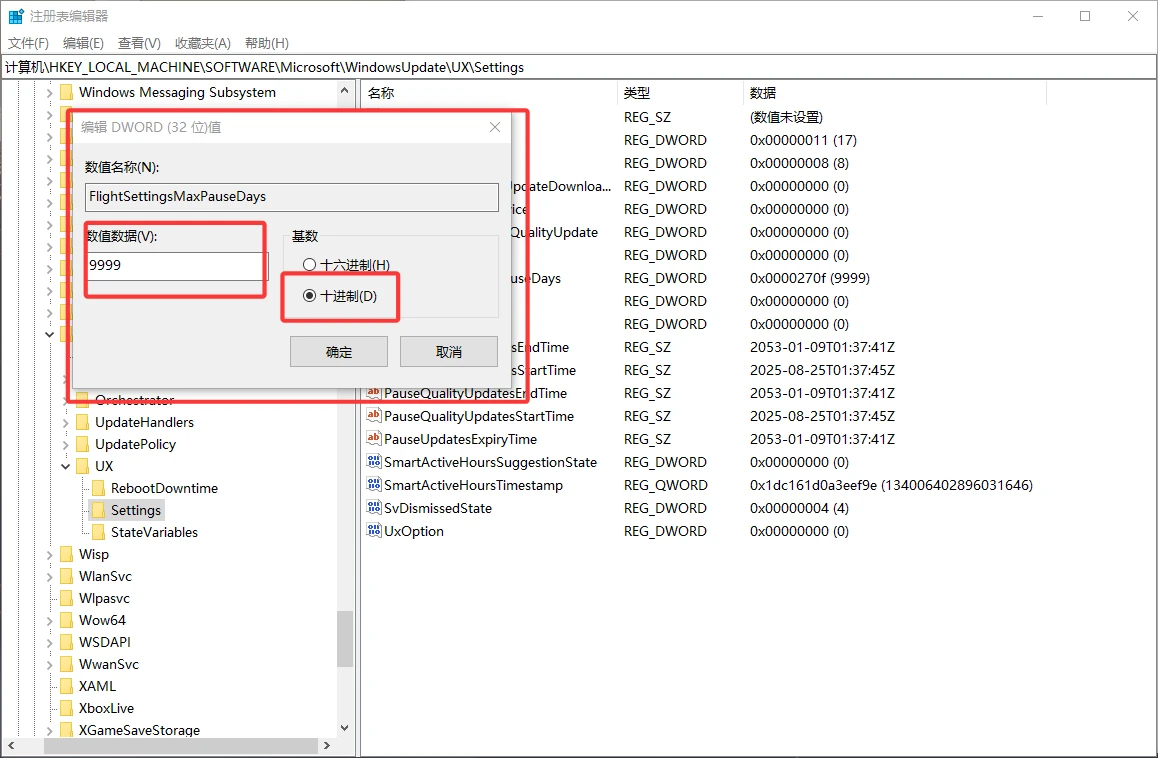Open the 帮助(H) menu

[x=267, y=43]
